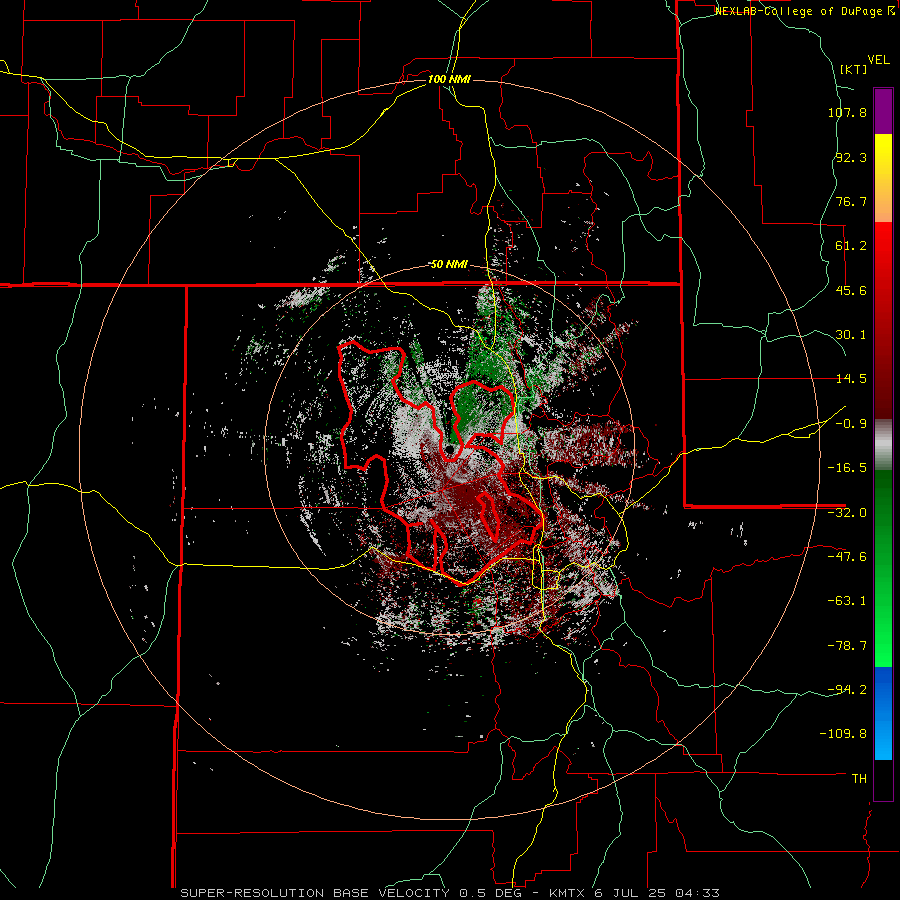Pick the blue segment of the velocity color bar
900x900 pixels.
883,713
